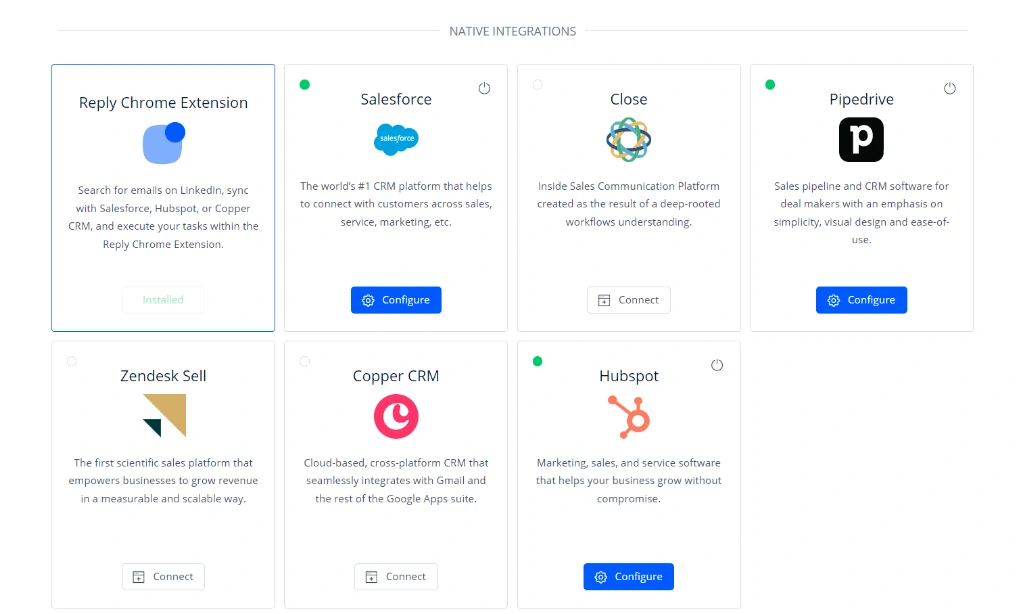Click the Zendesk Sell logo
This screenshot has width=1019, height=614.
tap(164, 415)
